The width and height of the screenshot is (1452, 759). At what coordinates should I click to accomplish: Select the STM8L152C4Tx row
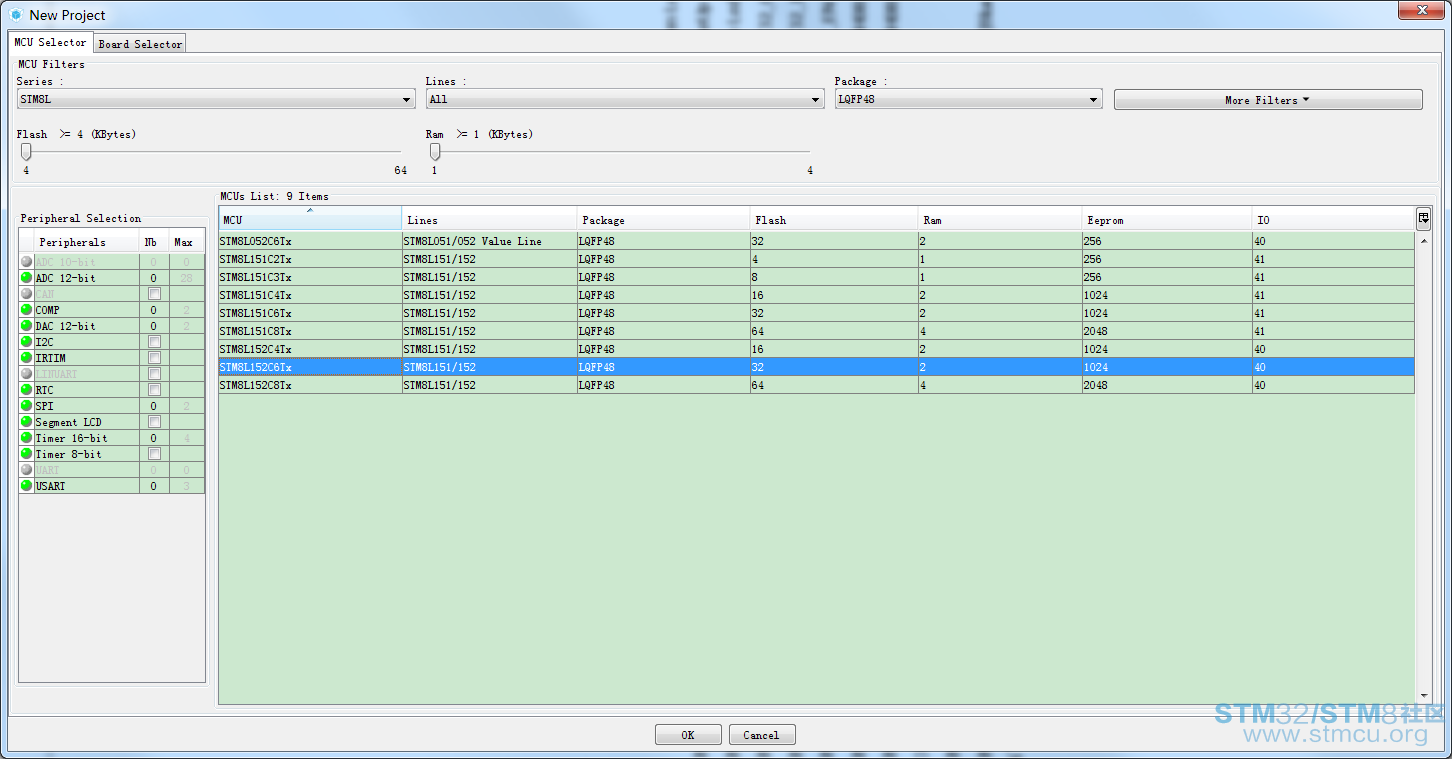click(816, 349)
